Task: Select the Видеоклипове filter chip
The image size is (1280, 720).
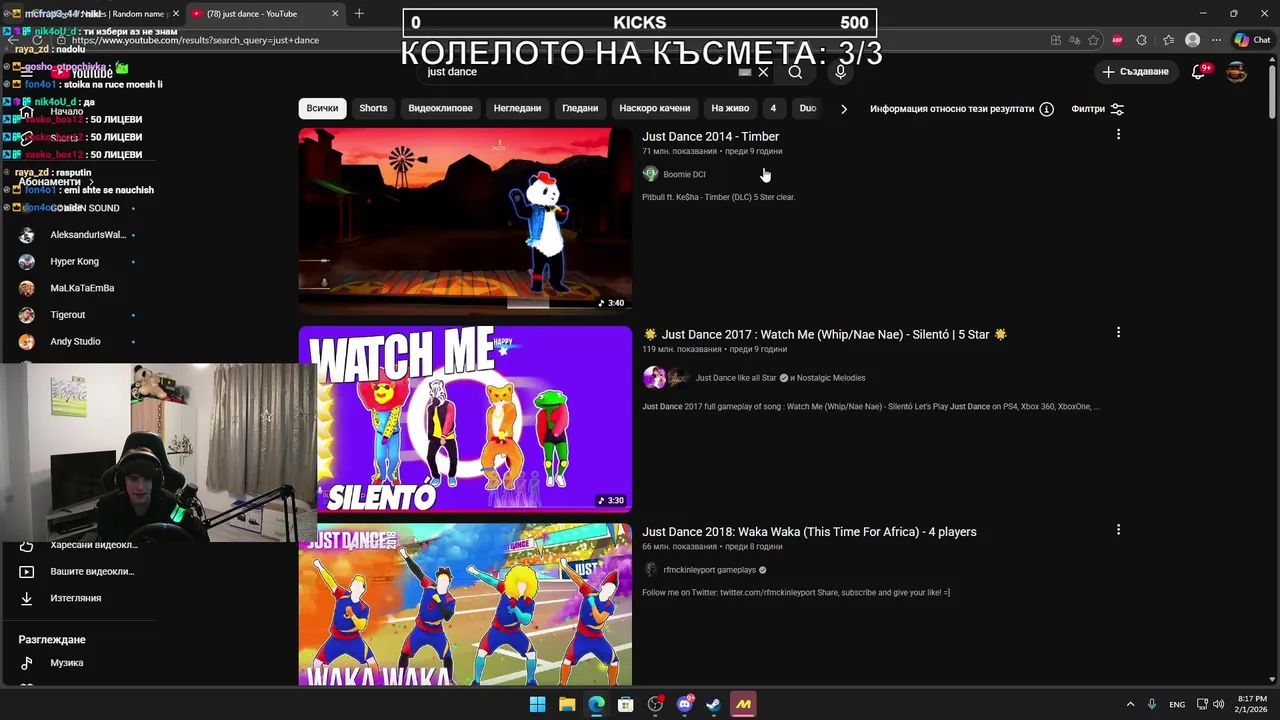Action: (440, 108)
